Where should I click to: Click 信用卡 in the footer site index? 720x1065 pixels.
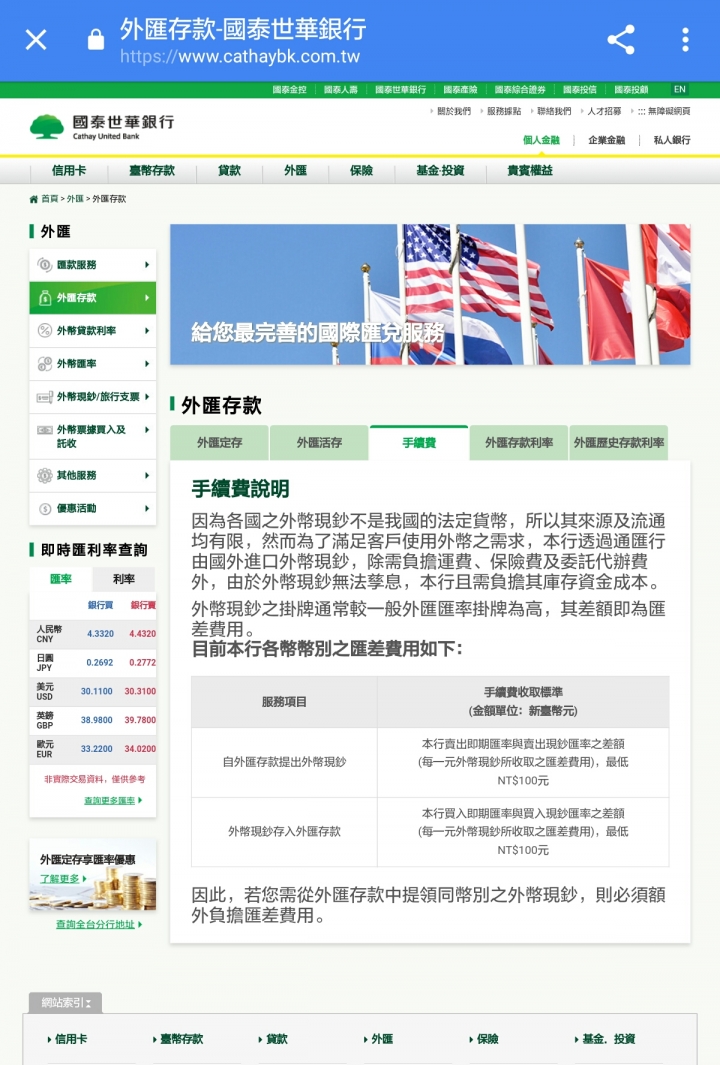click(x=70, y=1039)
